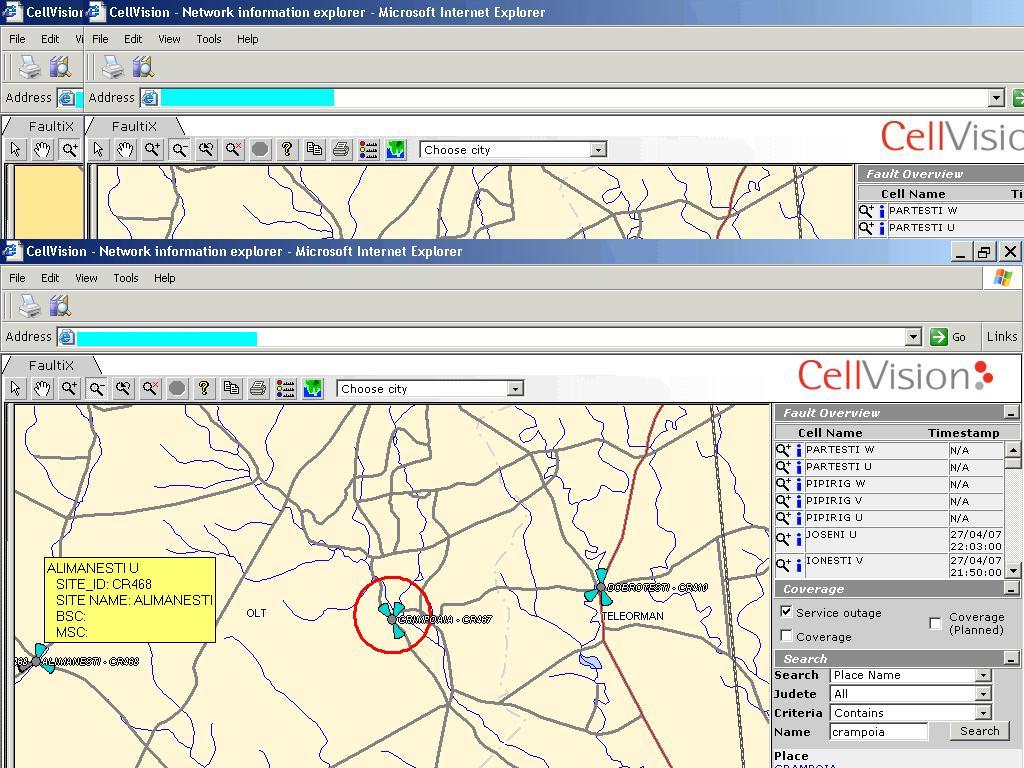Click the CRAMPOAIA CR467 cell site marker
1024x768 pixels.
[392, 619]
